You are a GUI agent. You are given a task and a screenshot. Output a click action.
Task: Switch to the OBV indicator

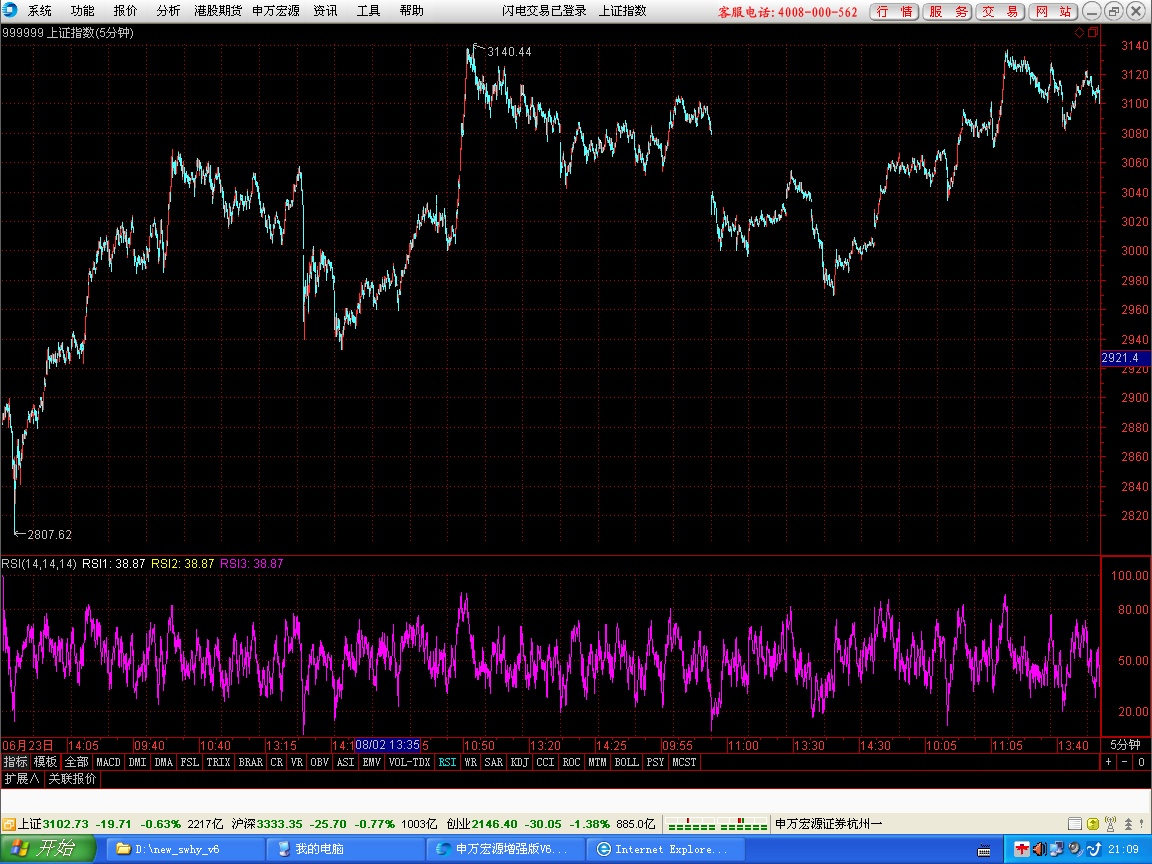tap(319, 762)
